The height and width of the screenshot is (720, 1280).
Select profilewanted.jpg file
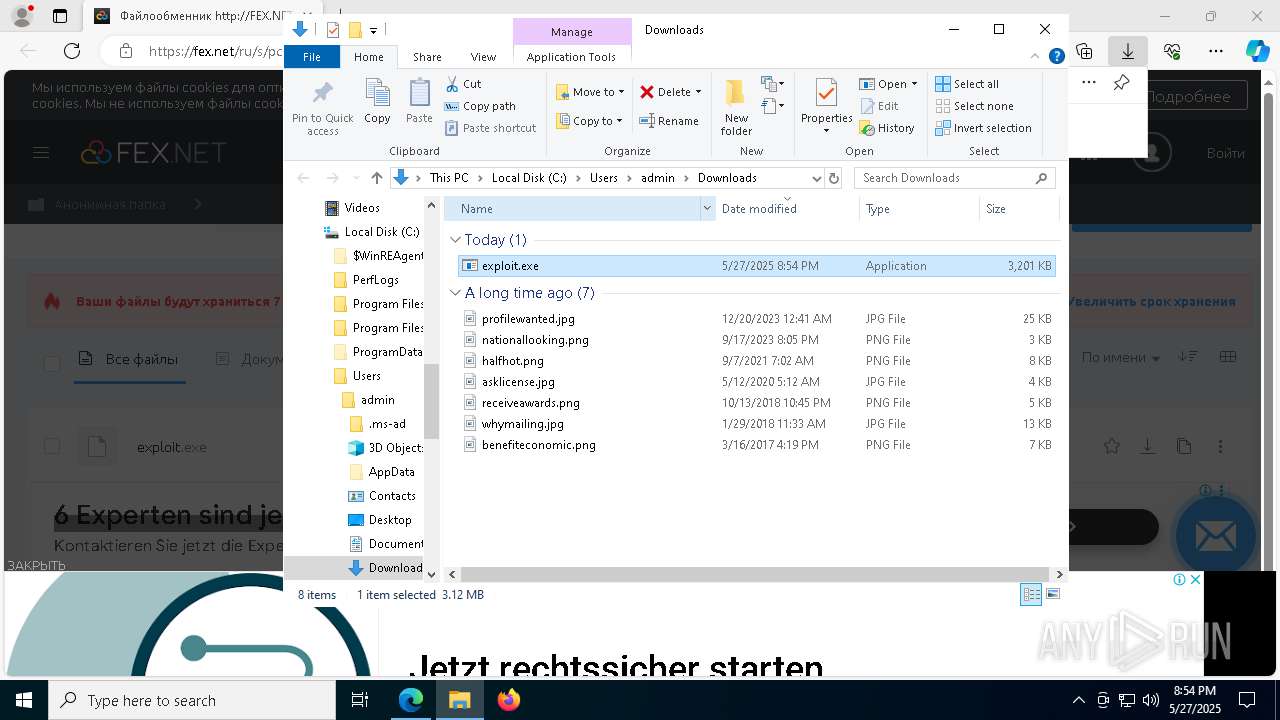click(756, 319)
